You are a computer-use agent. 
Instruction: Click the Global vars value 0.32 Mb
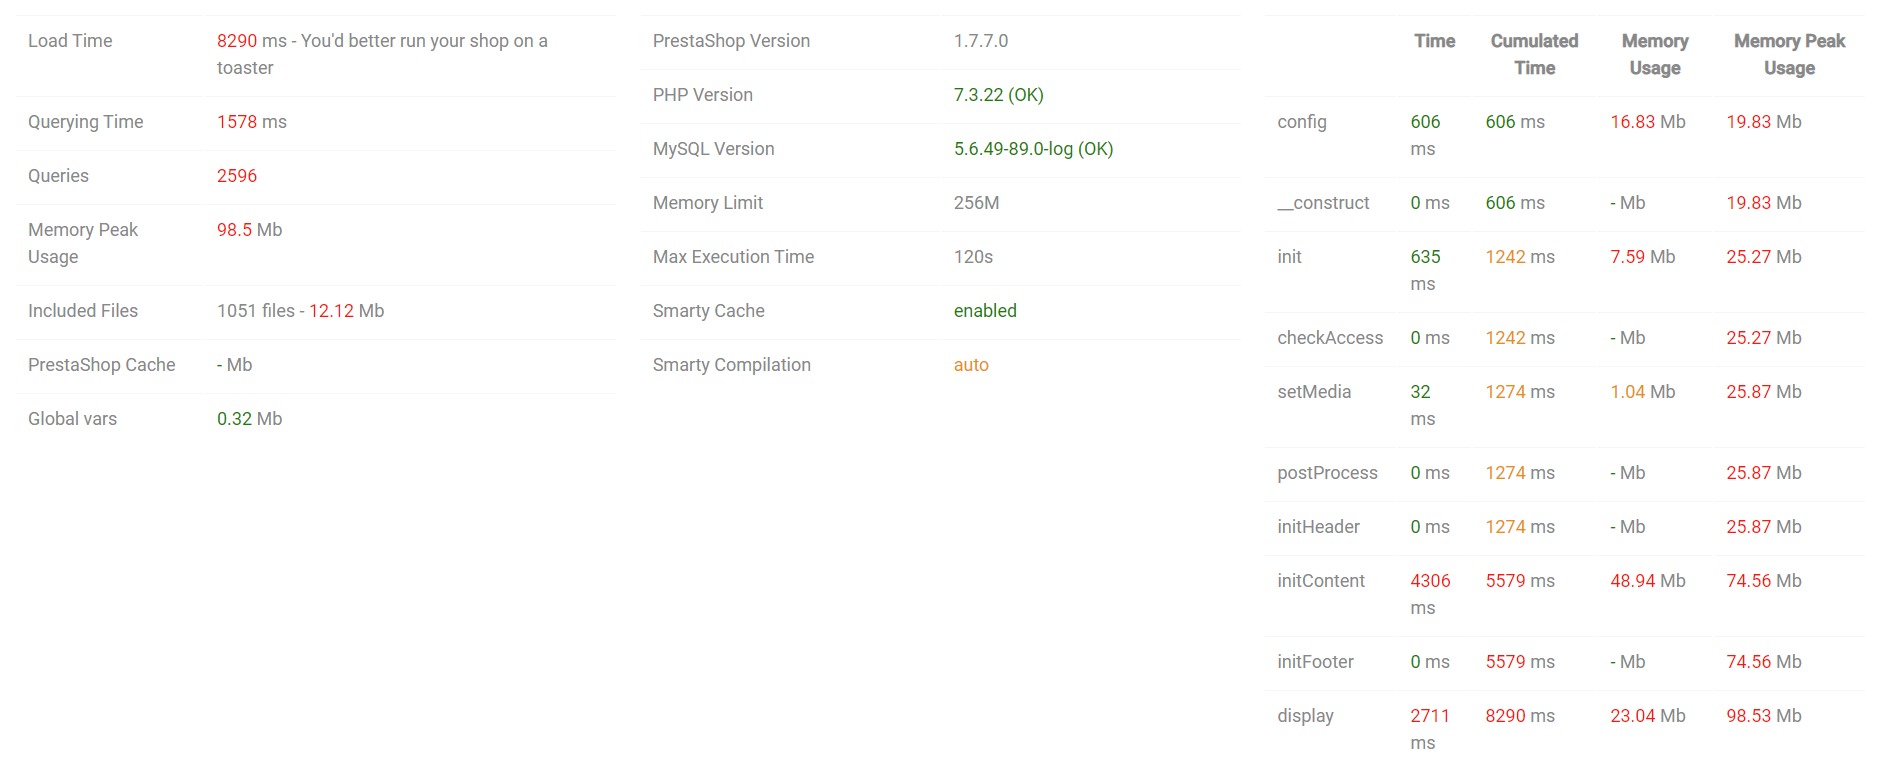[x=249, y=419]
